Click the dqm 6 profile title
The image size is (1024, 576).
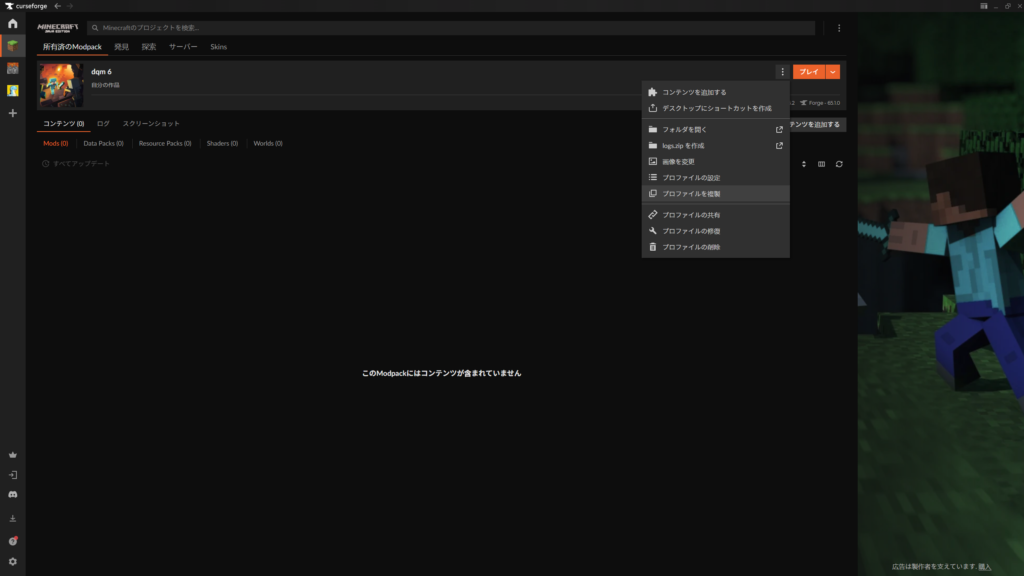(101, 72)
